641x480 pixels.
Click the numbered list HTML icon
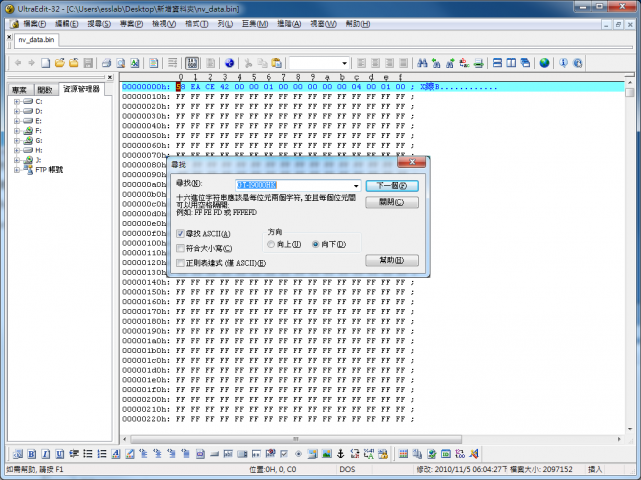[102, 454]
